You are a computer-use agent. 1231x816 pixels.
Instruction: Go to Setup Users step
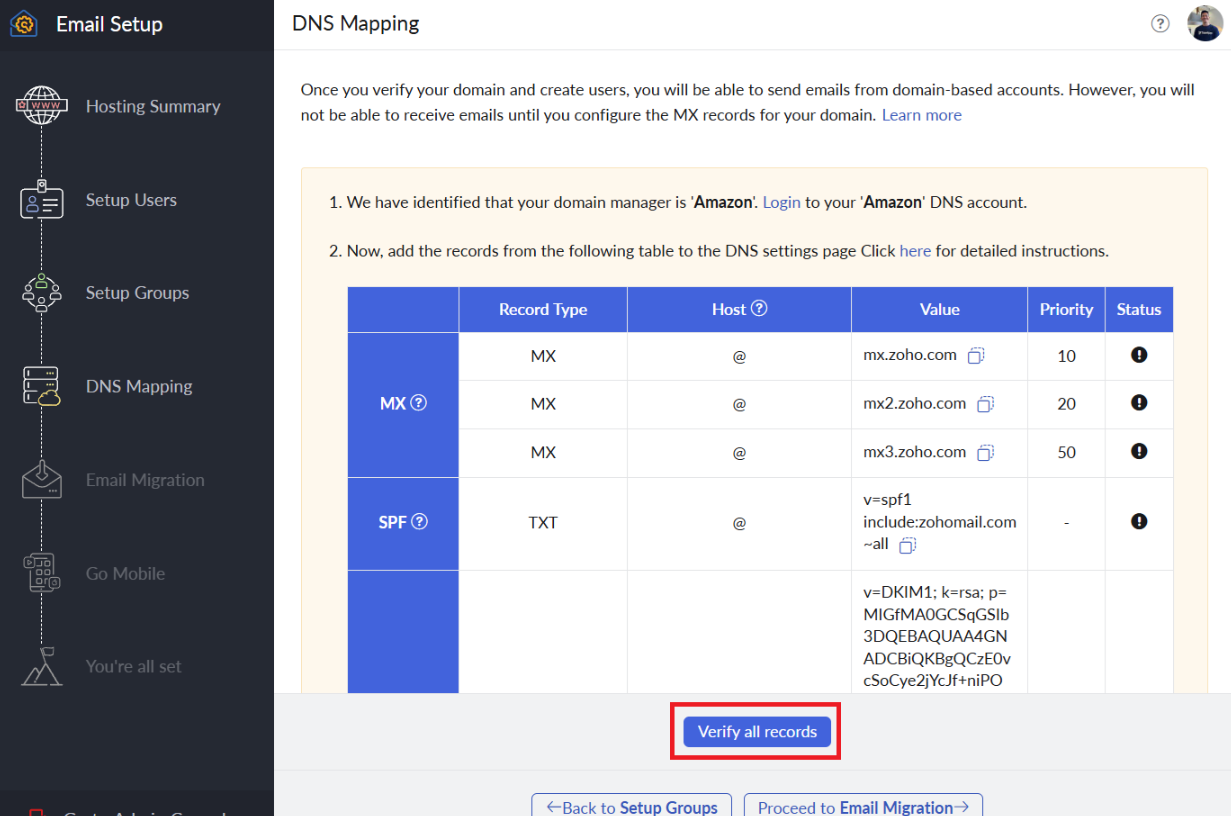[131, 200]
